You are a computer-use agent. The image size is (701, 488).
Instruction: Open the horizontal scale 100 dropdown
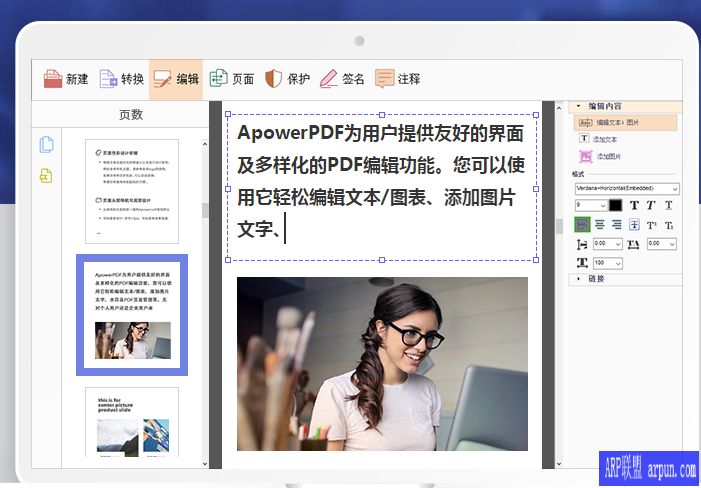point(608,263)
